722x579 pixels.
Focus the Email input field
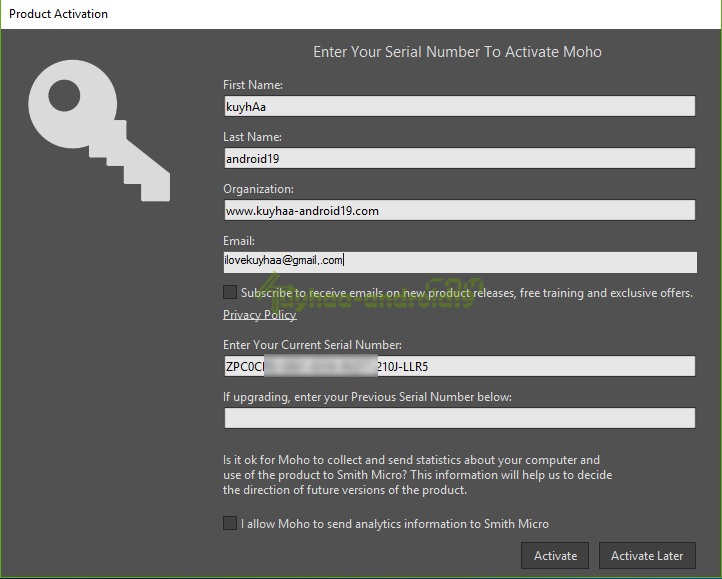click(460, 262)
